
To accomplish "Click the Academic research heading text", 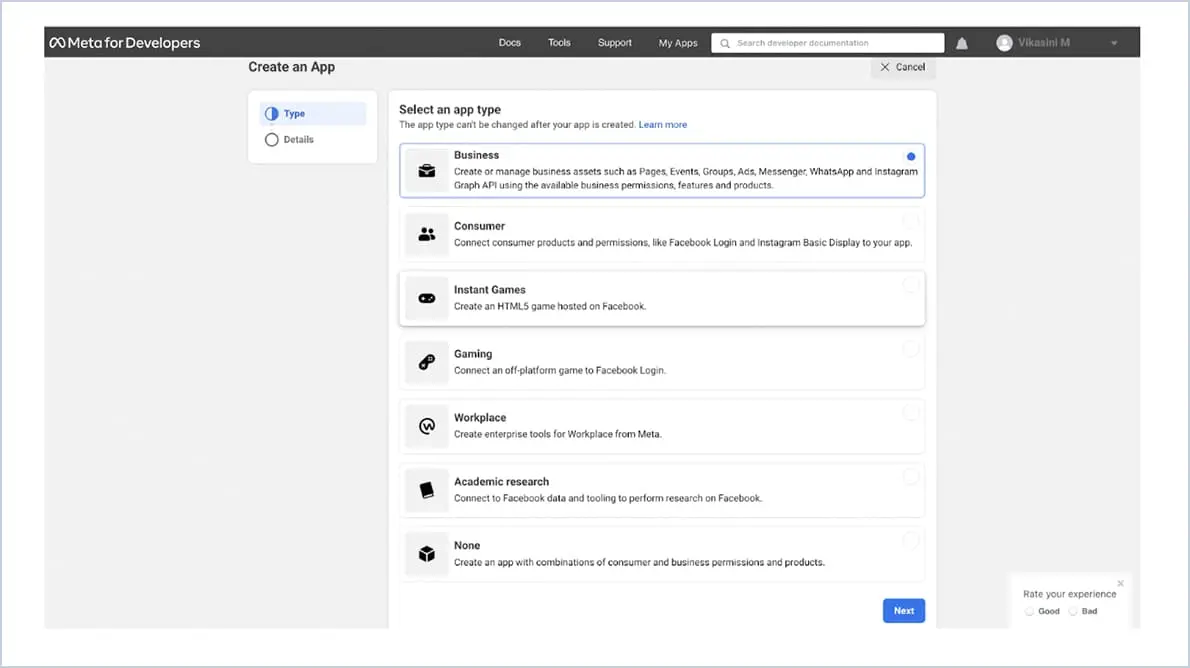I will coord(502,481).
